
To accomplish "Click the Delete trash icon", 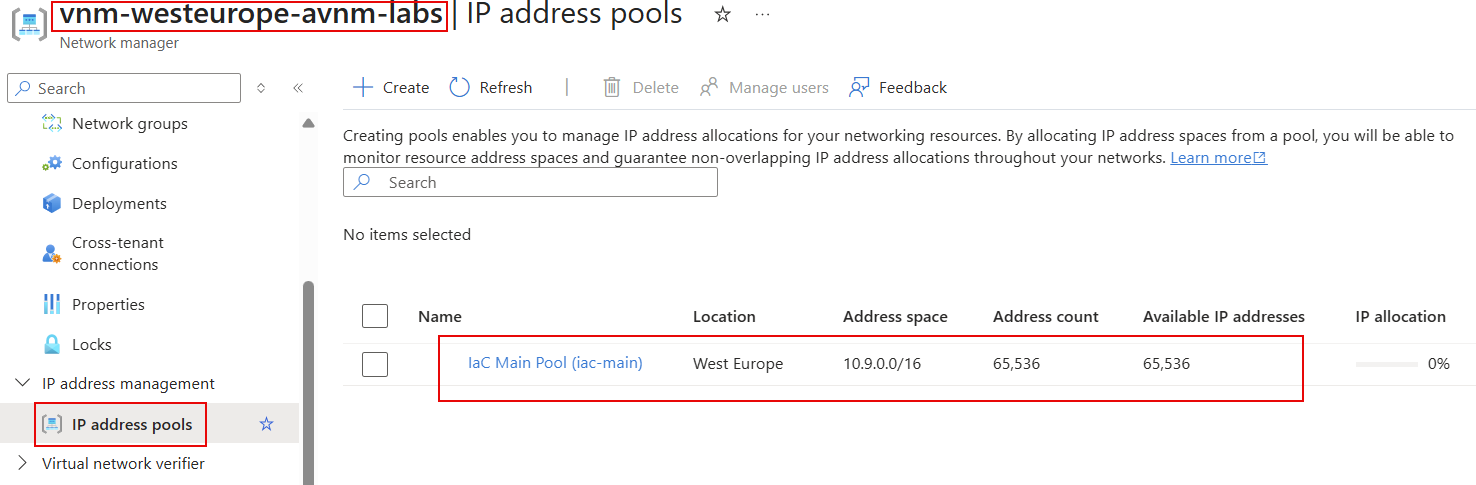I will pos(612,88).
